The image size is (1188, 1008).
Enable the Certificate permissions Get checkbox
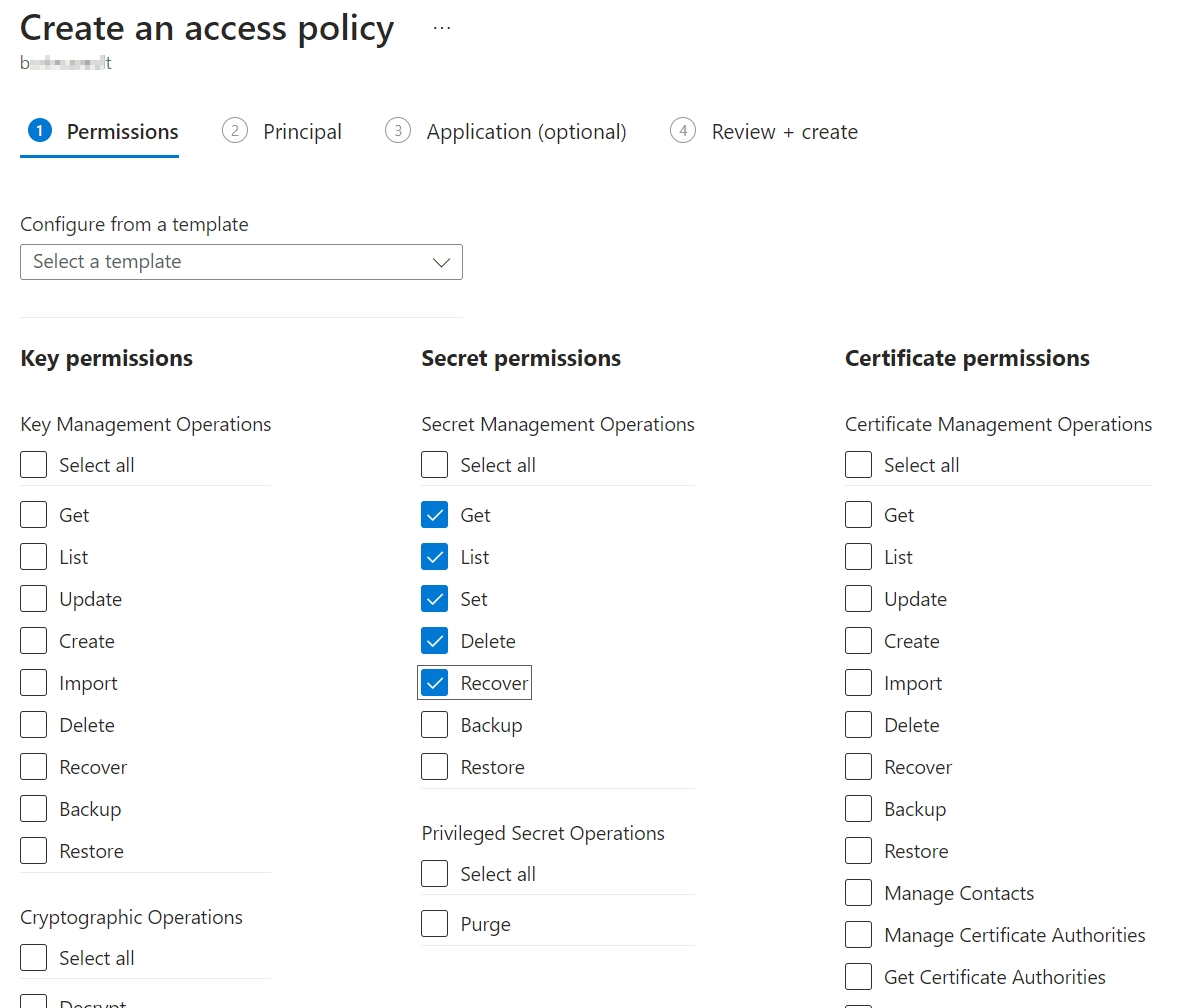click(x=858, y=515)
